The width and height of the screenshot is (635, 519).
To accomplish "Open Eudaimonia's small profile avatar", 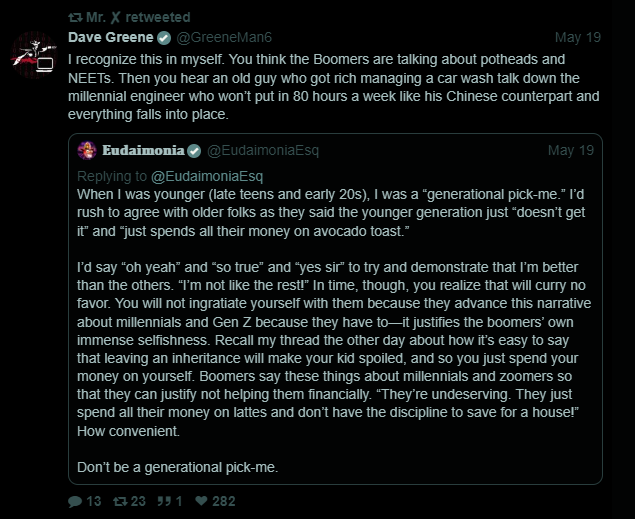I will coord(87,150).
